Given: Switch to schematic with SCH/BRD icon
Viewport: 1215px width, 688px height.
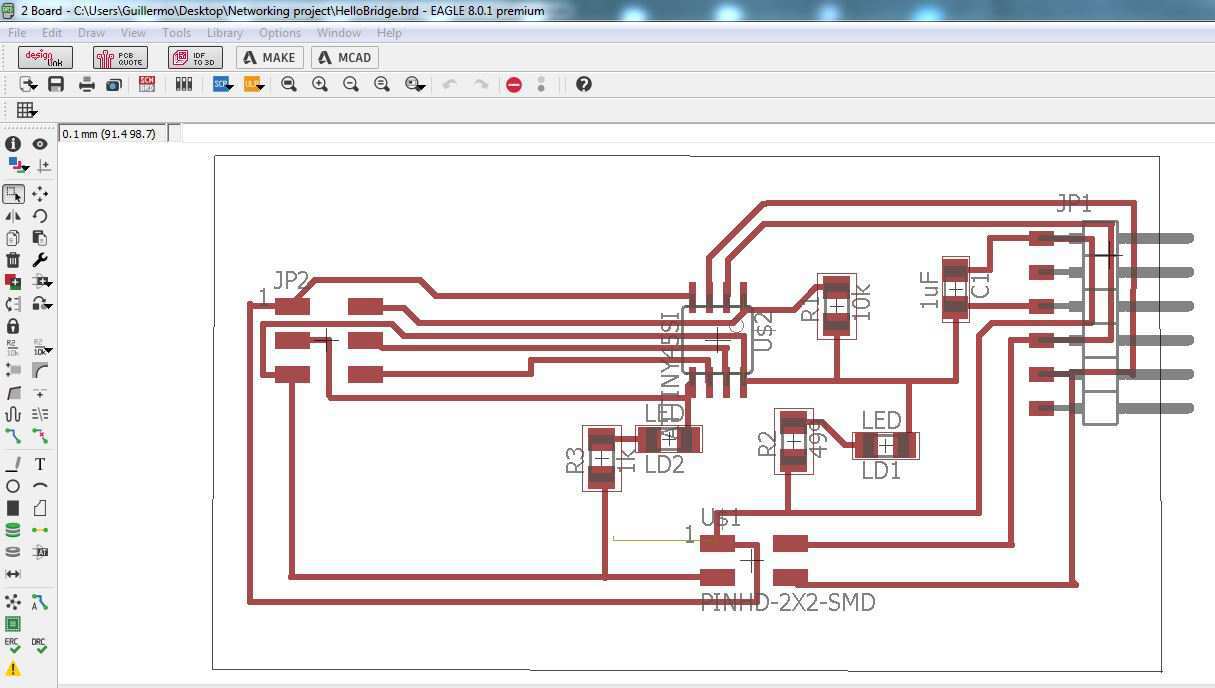Looking at the screenshot, I should click(x=147, y=85).
